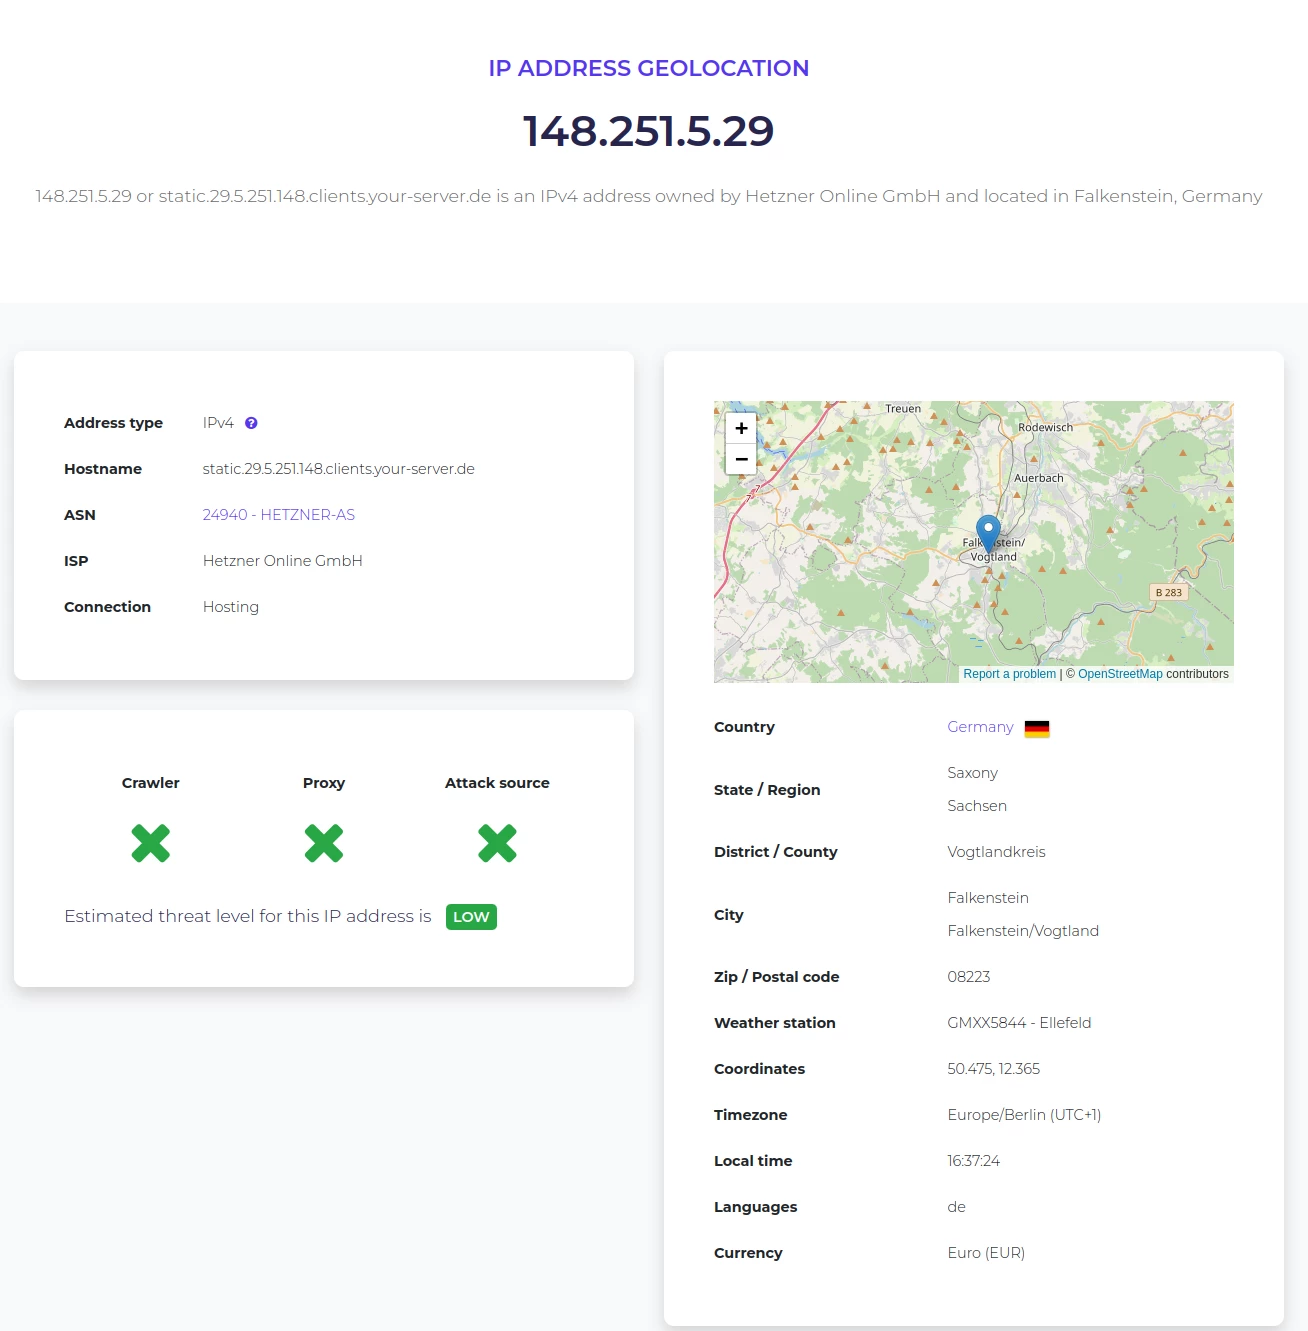Click the map zoom in plus button

click(741, 428)
